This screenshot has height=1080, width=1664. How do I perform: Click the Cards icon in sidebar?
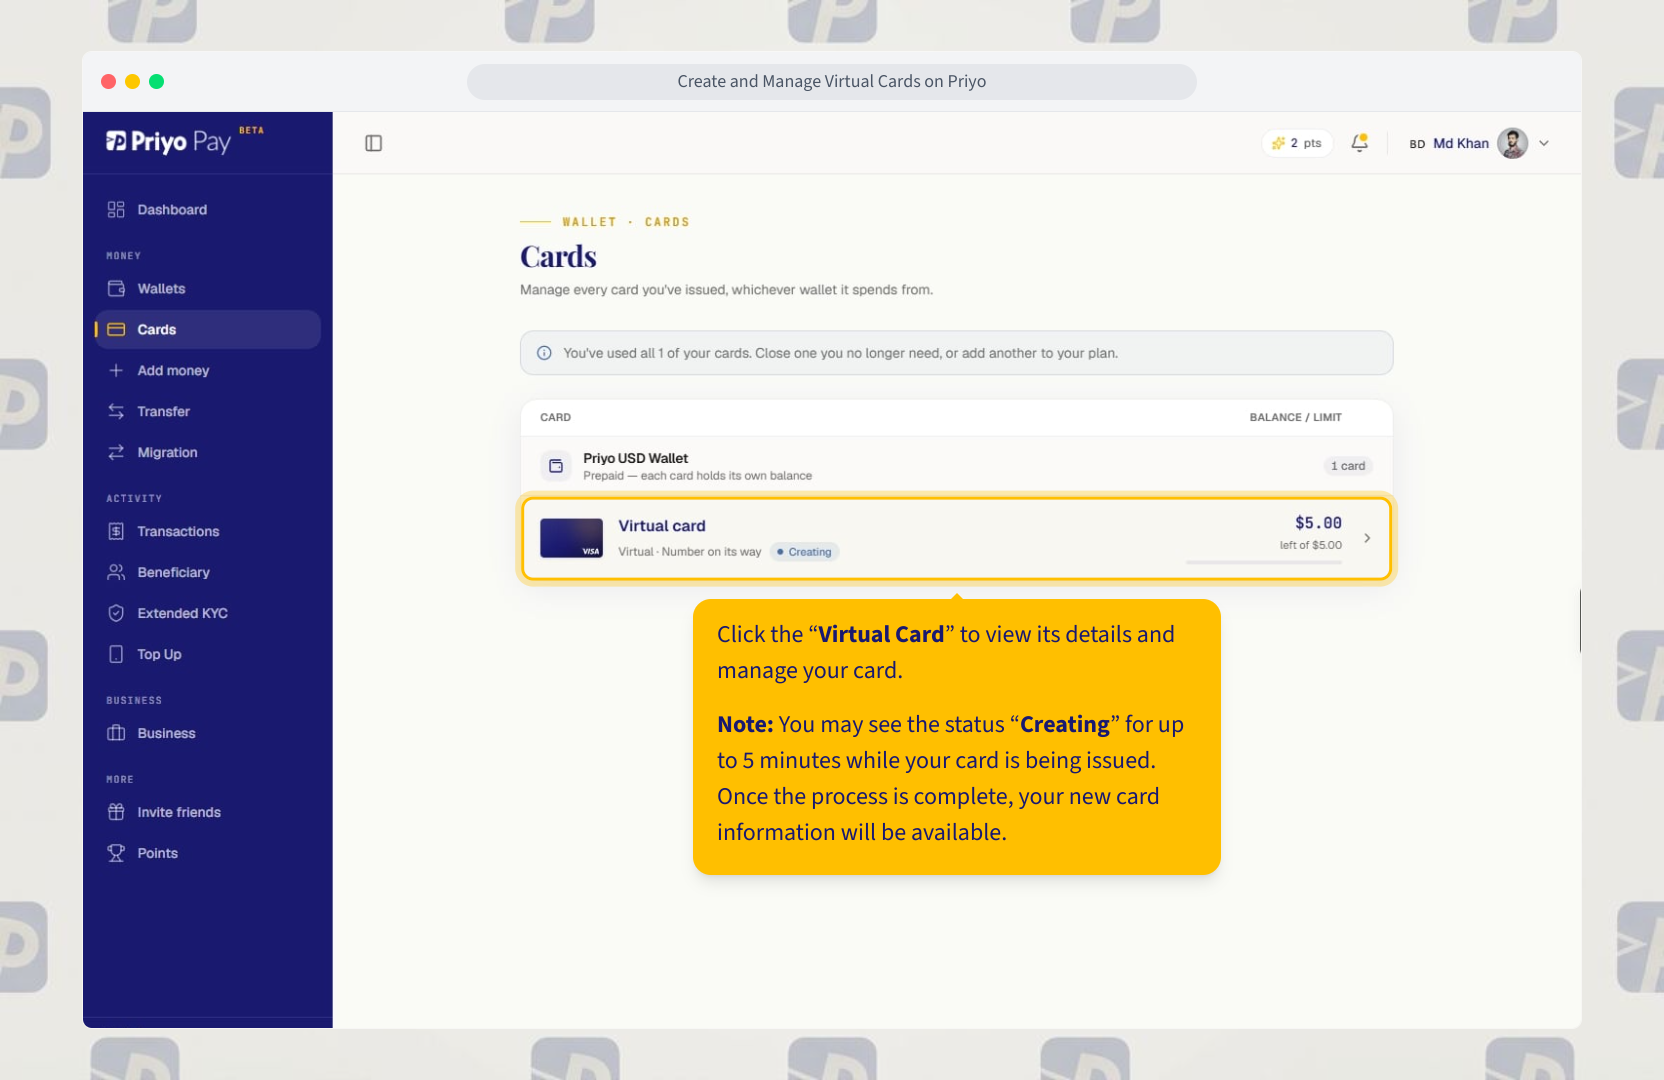(x=116, y=329)
